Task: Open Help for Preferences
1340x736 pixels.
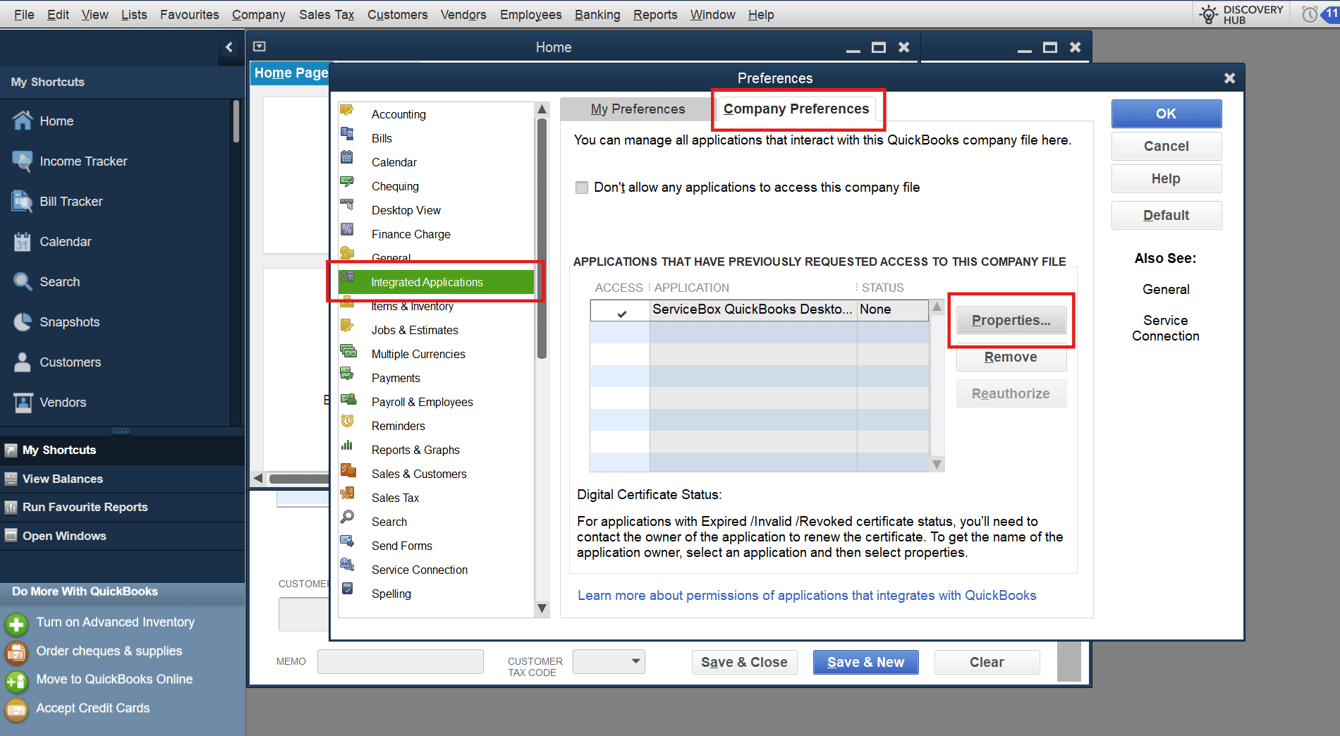Action: click(1166, 179)
